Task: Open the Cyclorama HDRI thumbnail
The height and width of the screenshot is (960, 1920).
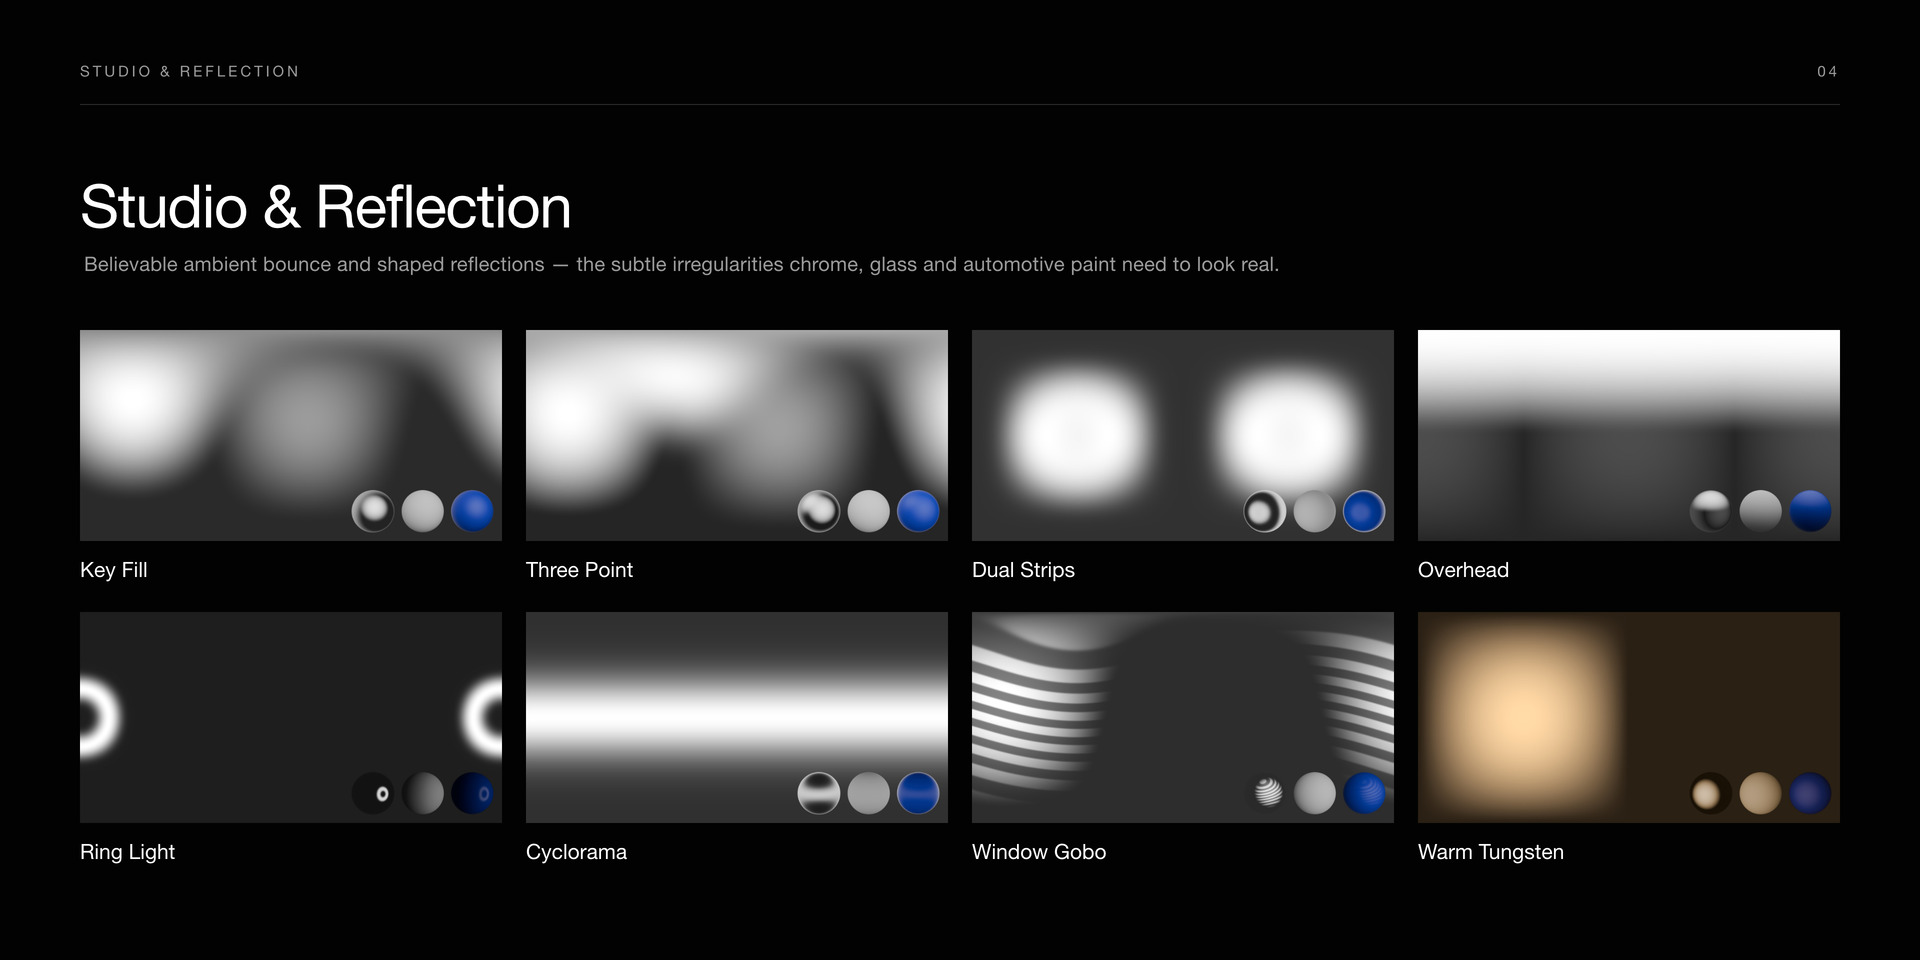Action: tap(737, 717)
